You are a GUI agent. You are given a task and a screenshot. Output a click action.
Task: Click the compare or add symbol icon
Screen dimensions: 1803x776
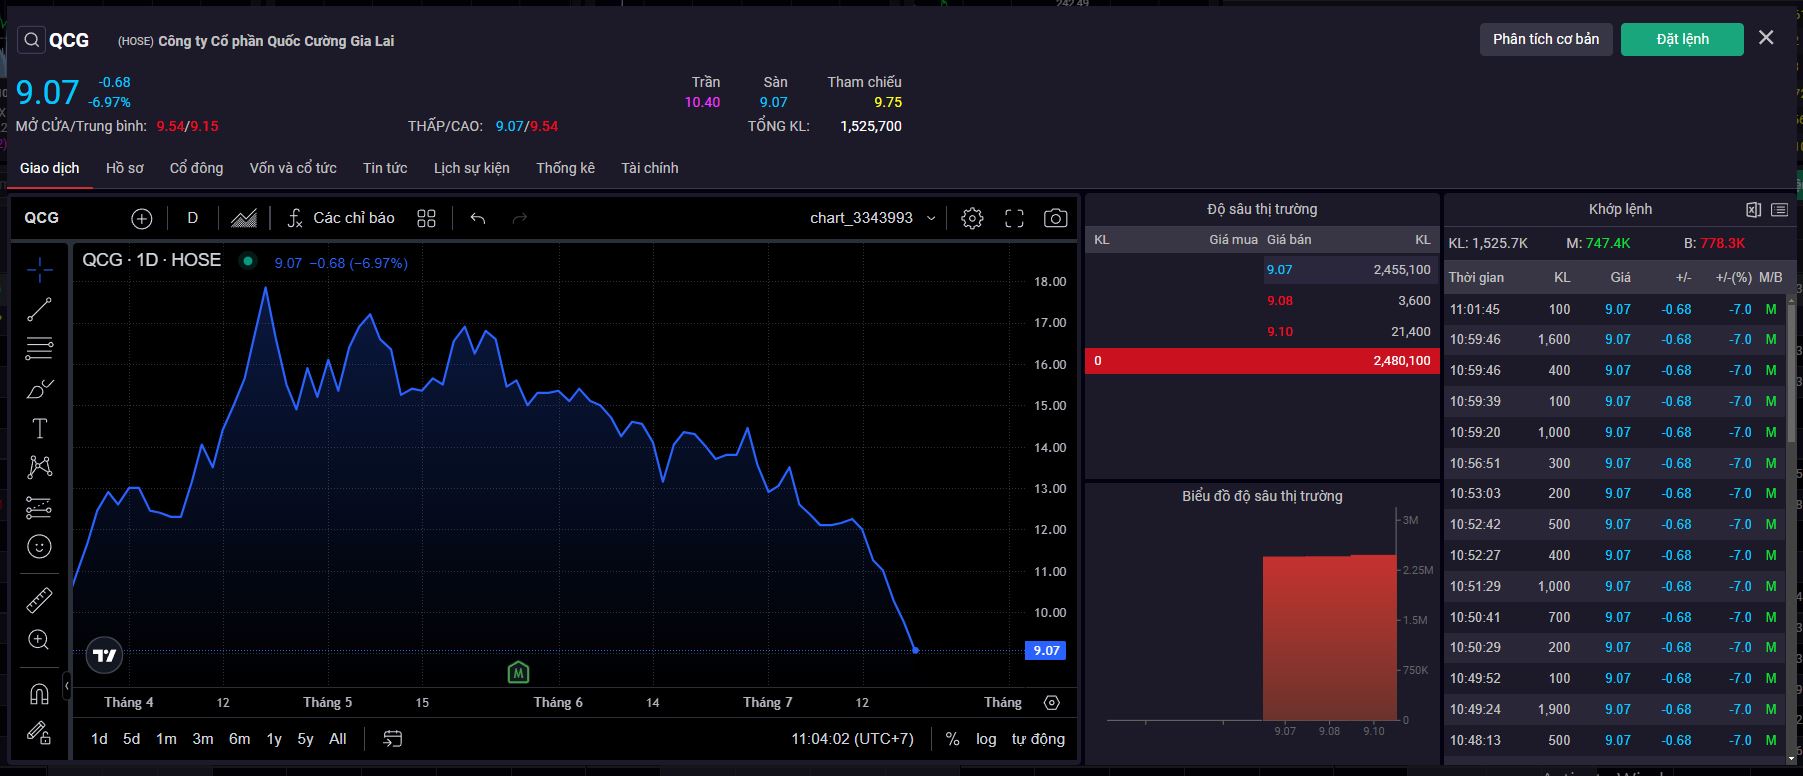[142, 218]
